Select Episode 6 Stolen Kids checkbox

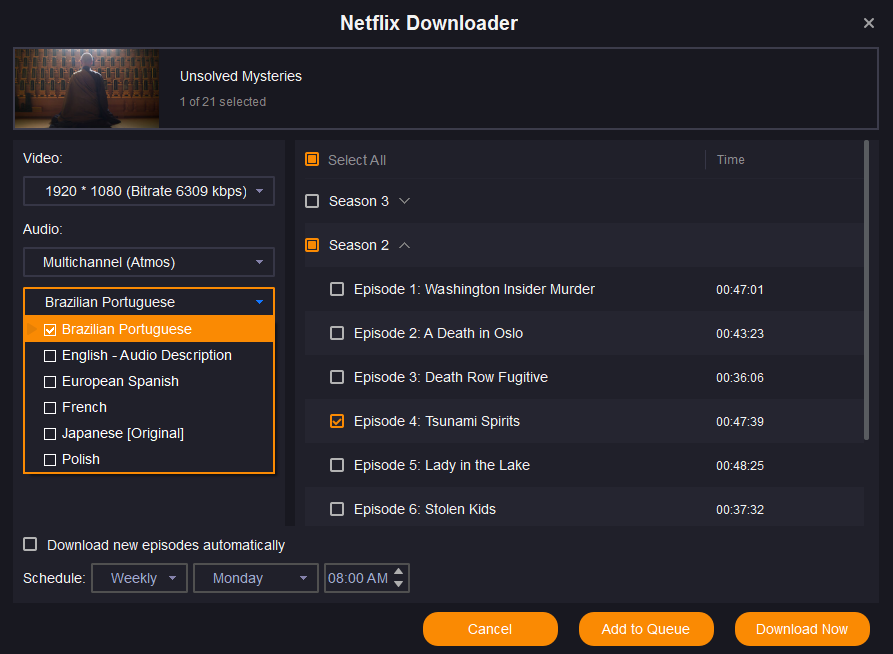pyautogui.click(x=337, y=509)
